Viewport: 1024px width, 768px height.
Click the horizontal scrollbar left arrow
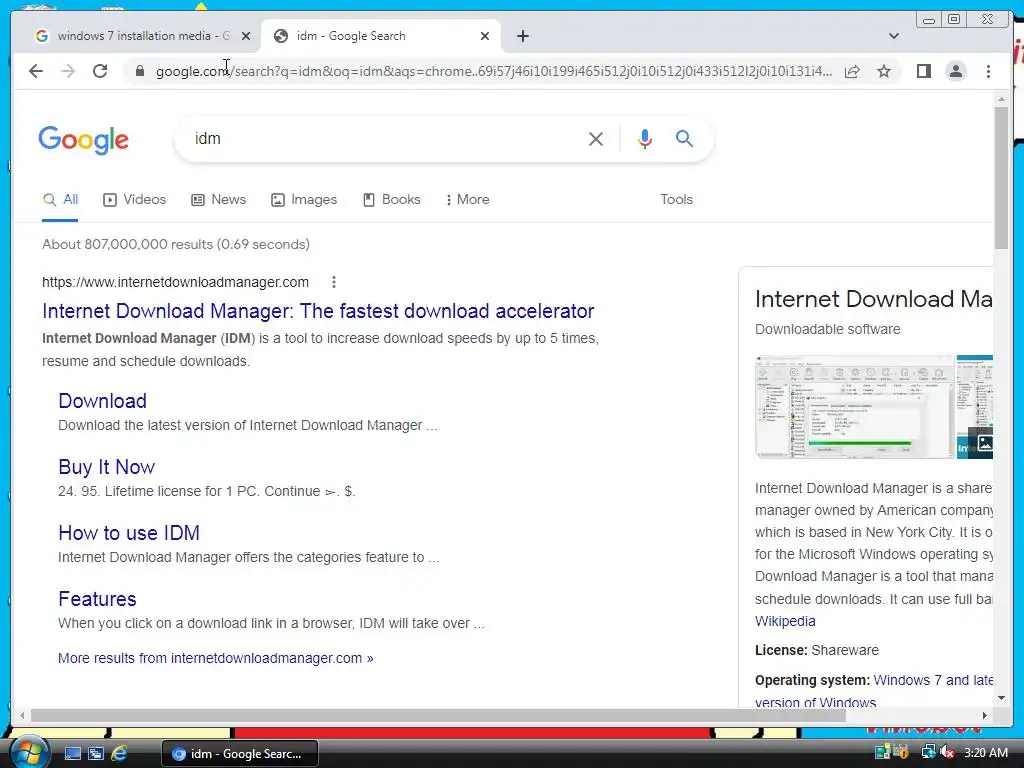pos(22,716)
